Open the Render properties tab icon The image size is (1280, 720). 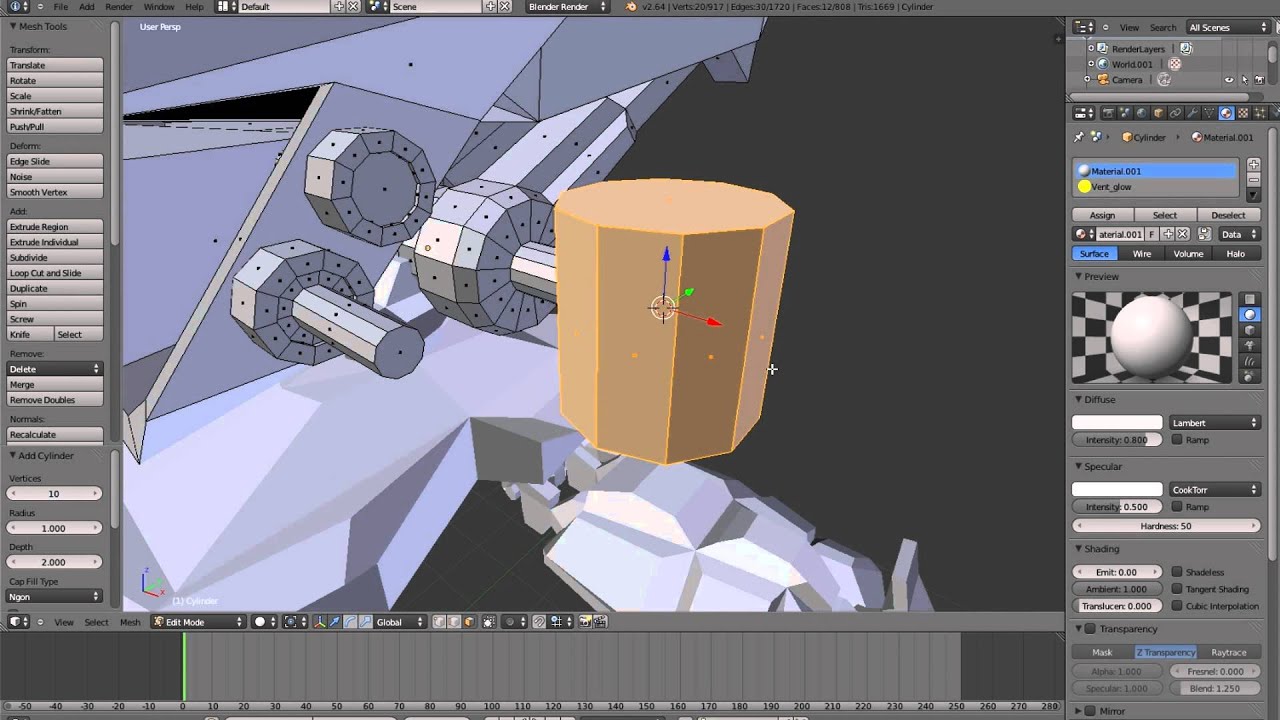pyautogui.click(x=1108, y=113)
